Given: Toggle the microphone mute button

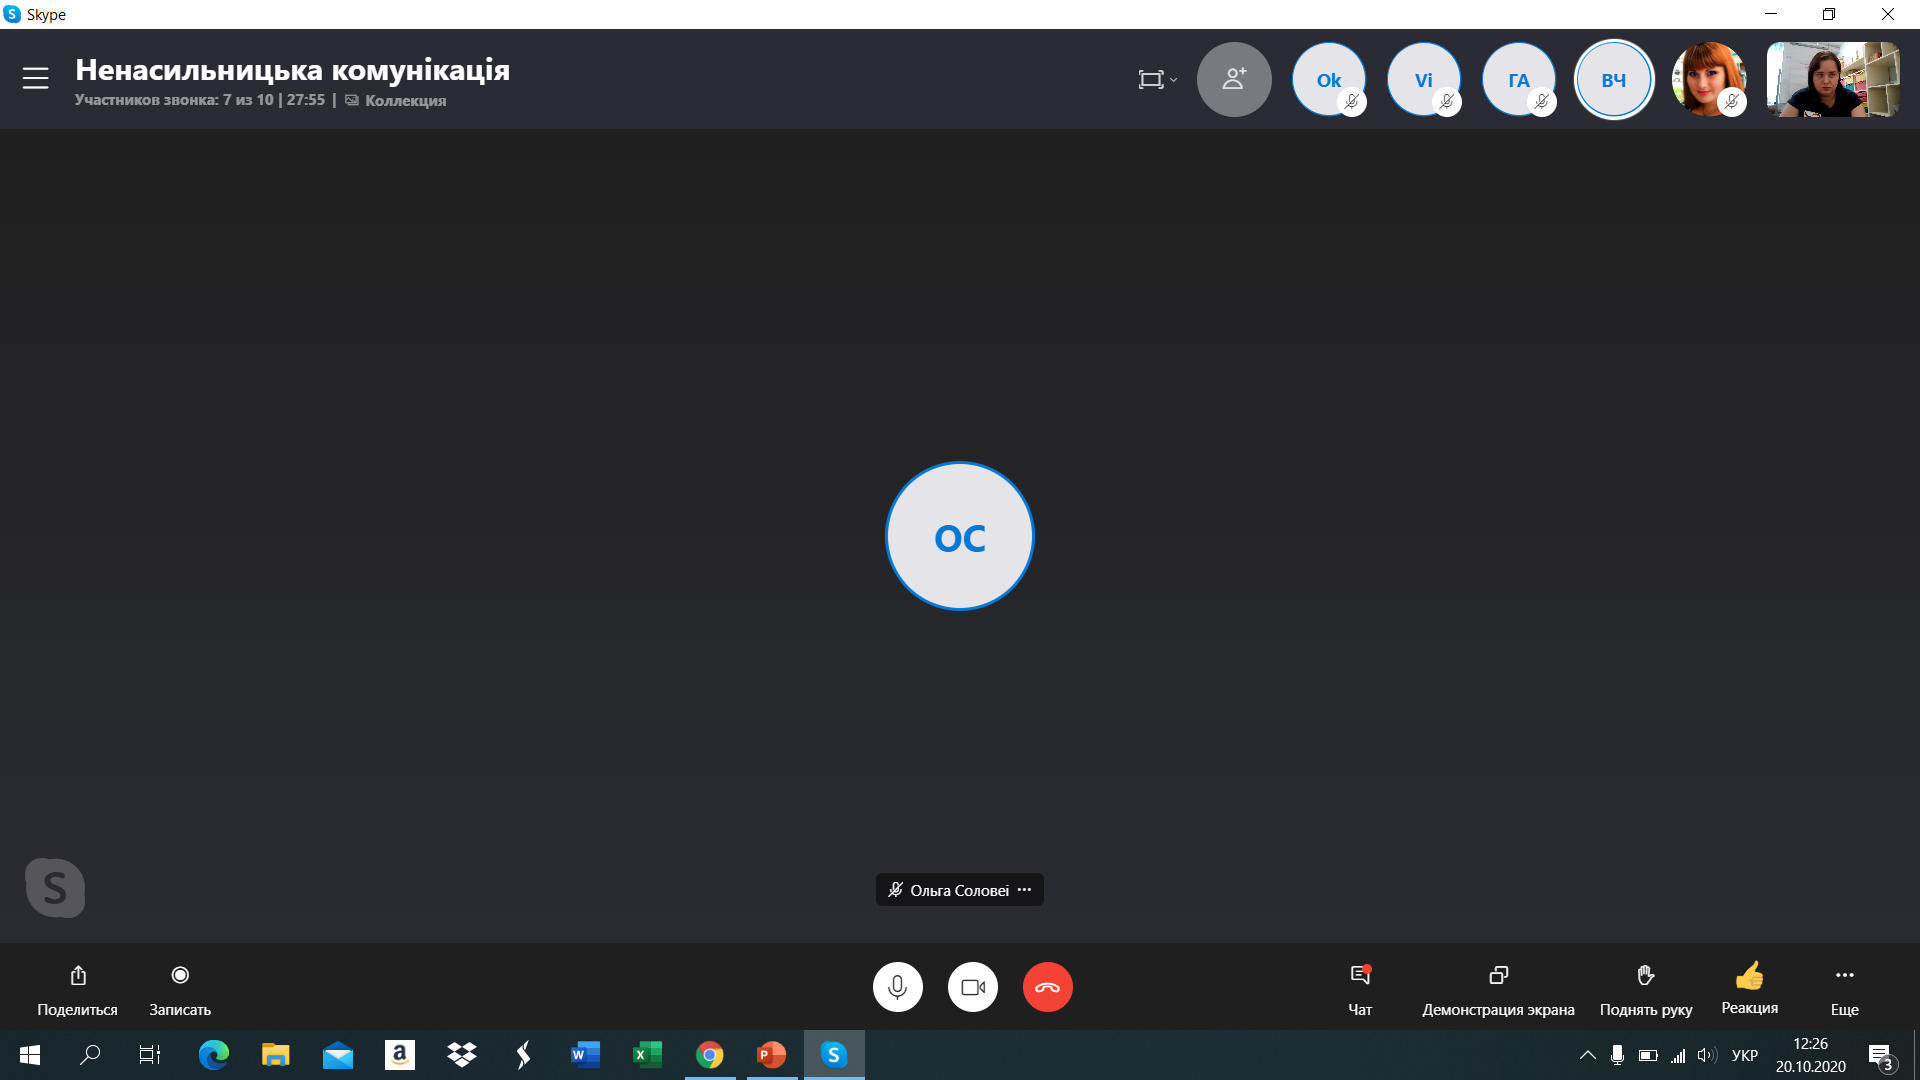Looking at the screenshot, I should (898, 987).
